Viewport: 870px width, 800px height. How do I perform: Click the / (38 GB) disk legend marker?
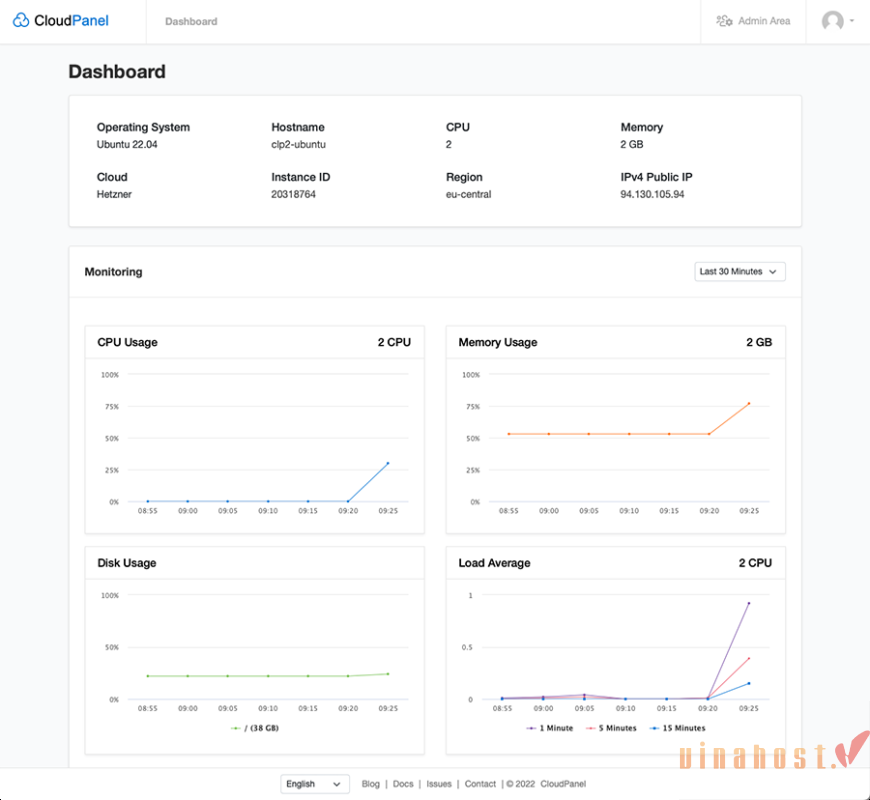(234, 728)
